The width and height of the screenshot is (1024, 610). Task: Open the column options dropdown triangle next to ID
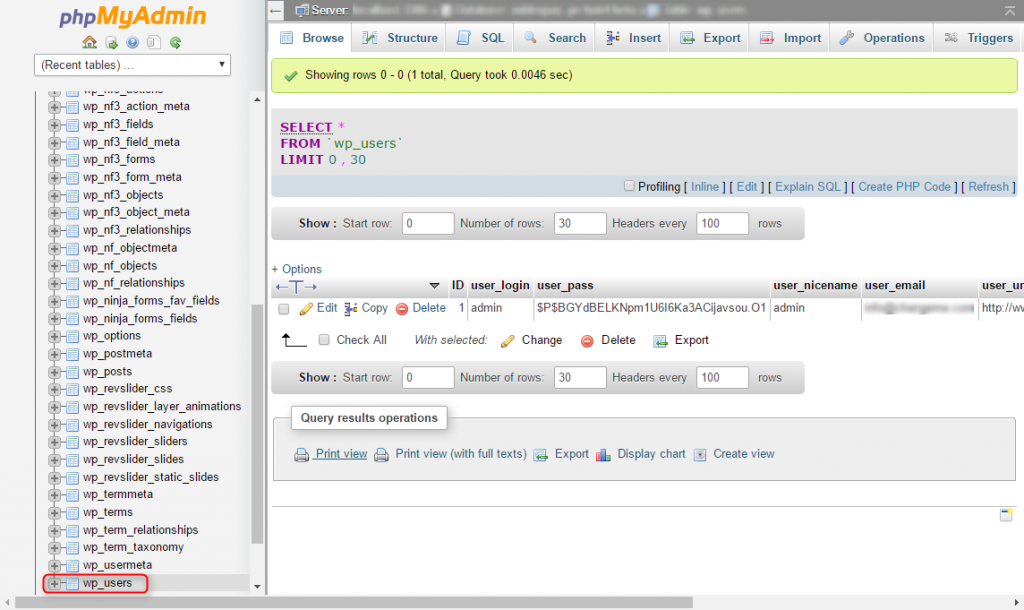[434, 285]
